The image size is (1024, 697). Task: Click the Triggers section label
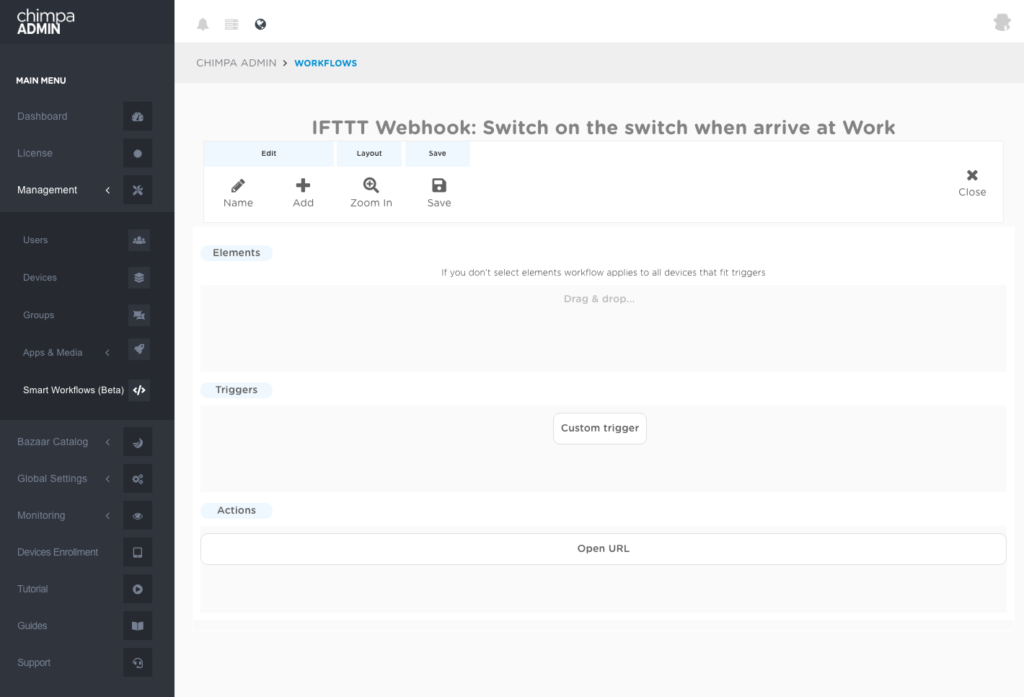point(236,390)
